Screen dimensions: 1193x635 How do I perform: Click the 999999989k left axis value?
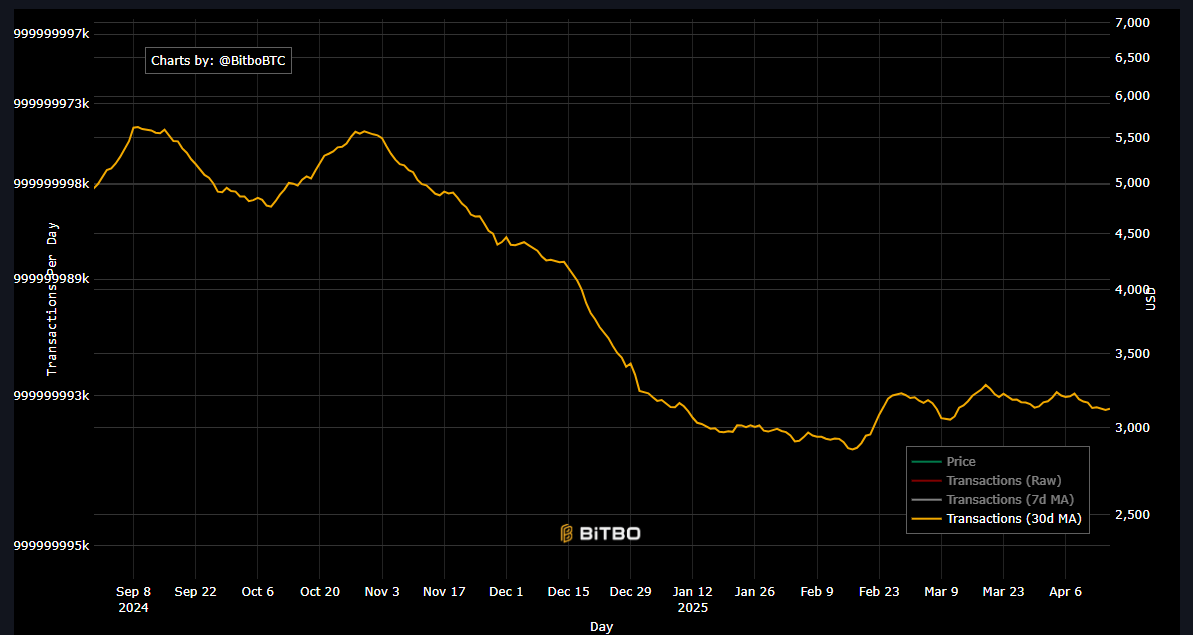tap(52, 279)
